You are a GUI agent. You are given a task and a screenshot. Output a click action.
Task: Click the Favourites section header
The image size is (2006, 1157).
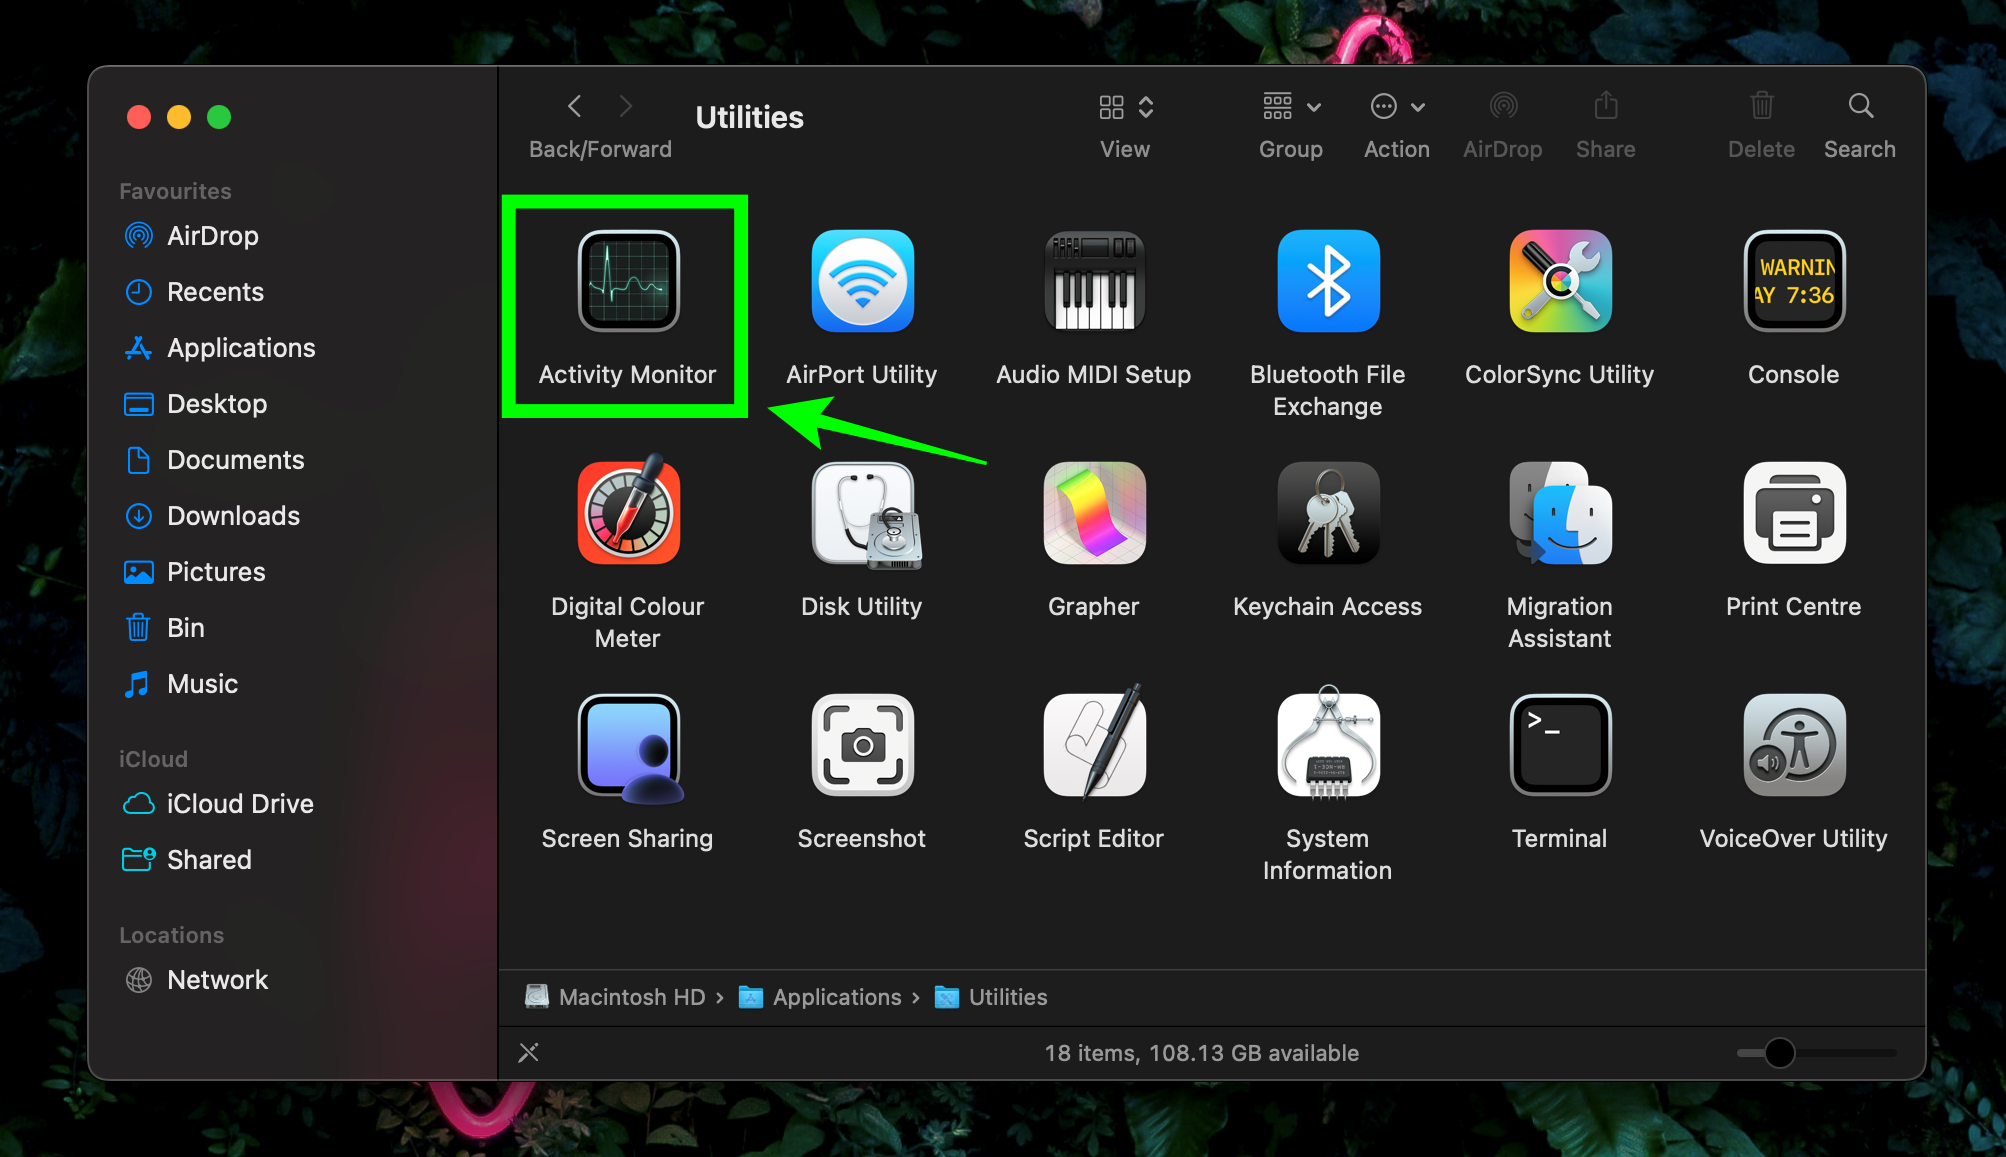pos(175,191)
